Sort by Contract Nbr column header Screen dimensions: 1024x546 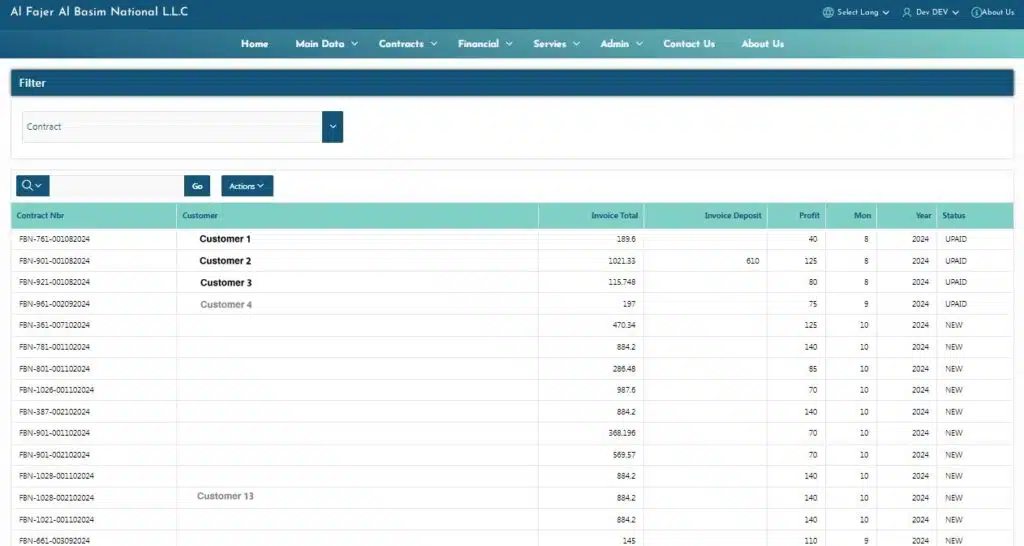(40, 216)
